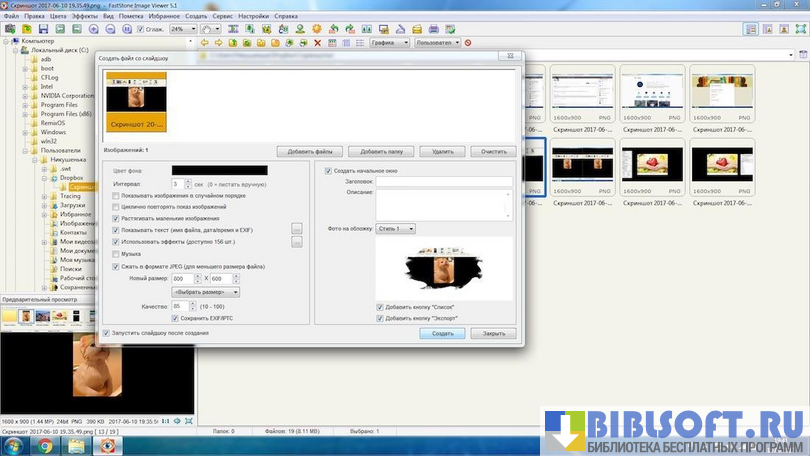Click the Добавить файлы button
Viewport: 810px width, 456px height.
click(x=310, y=151)
